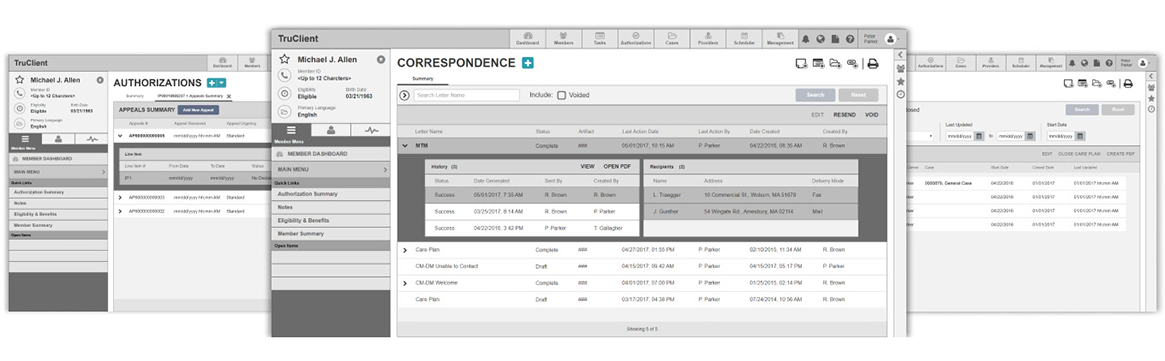Toggle Voided checkbox
1165x361 pixels.
(562, 95)
